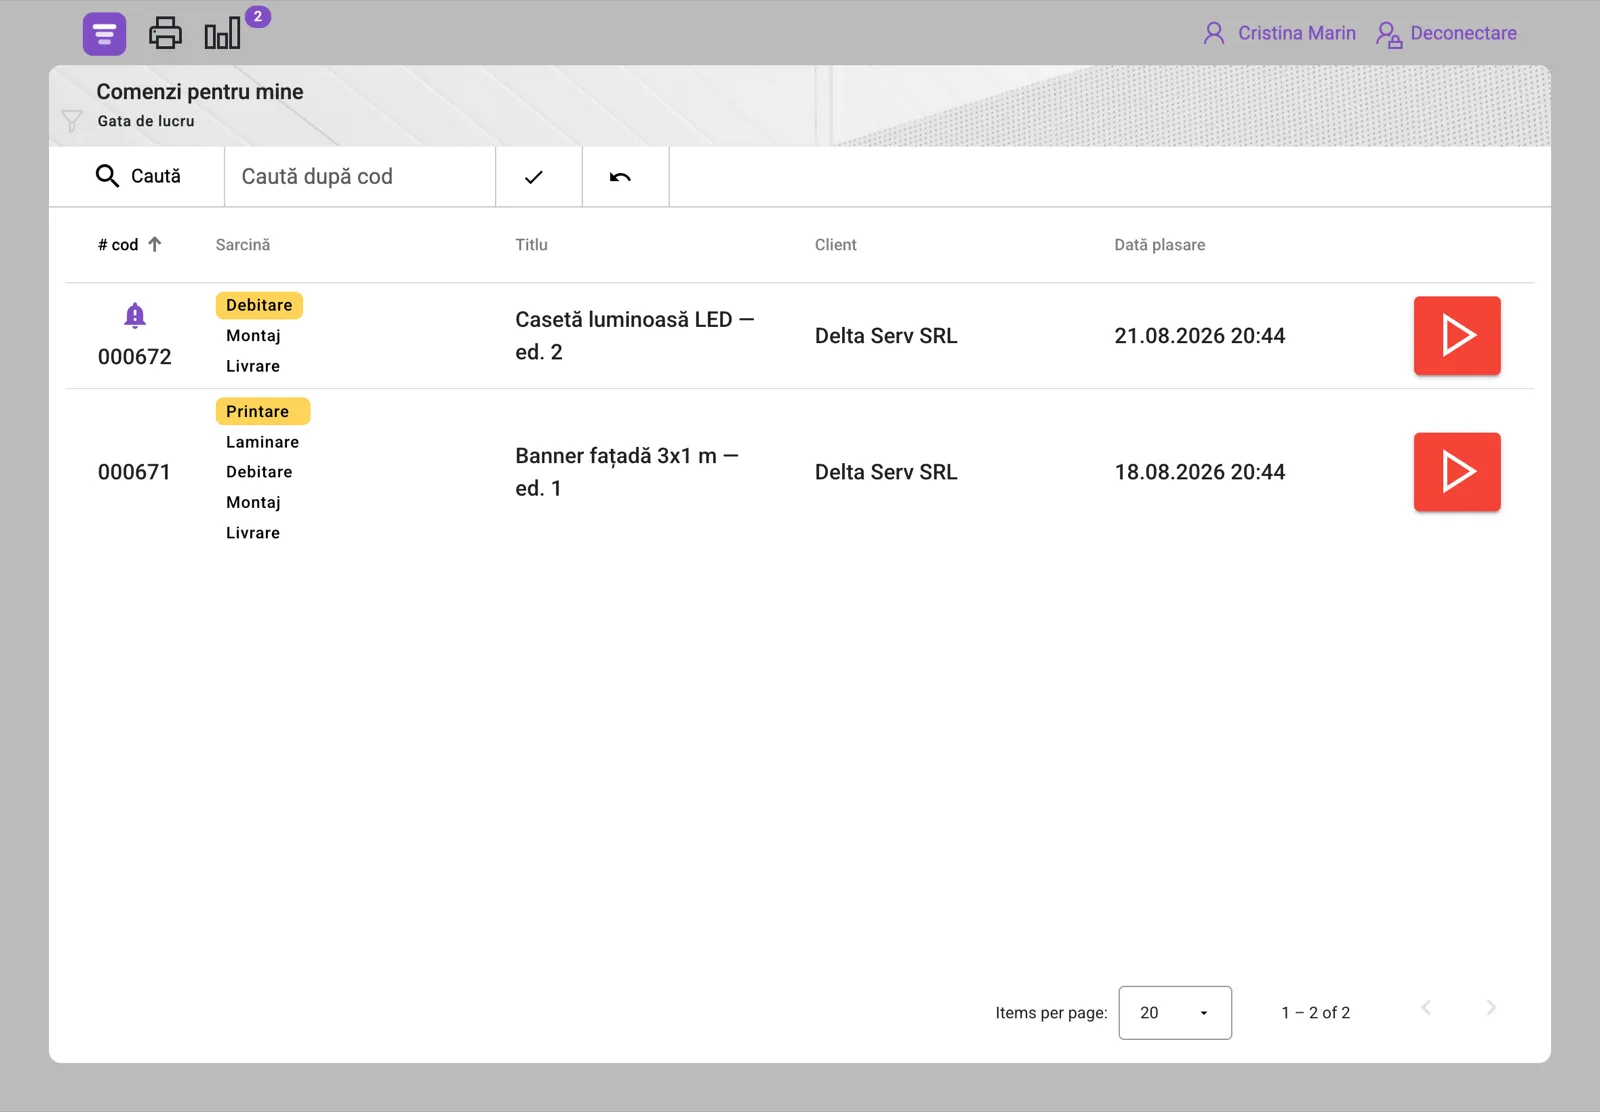Click the previous page arrow
Image resolution: width=1600 pixels, height=1112 pixels.
[1427, 1008]
